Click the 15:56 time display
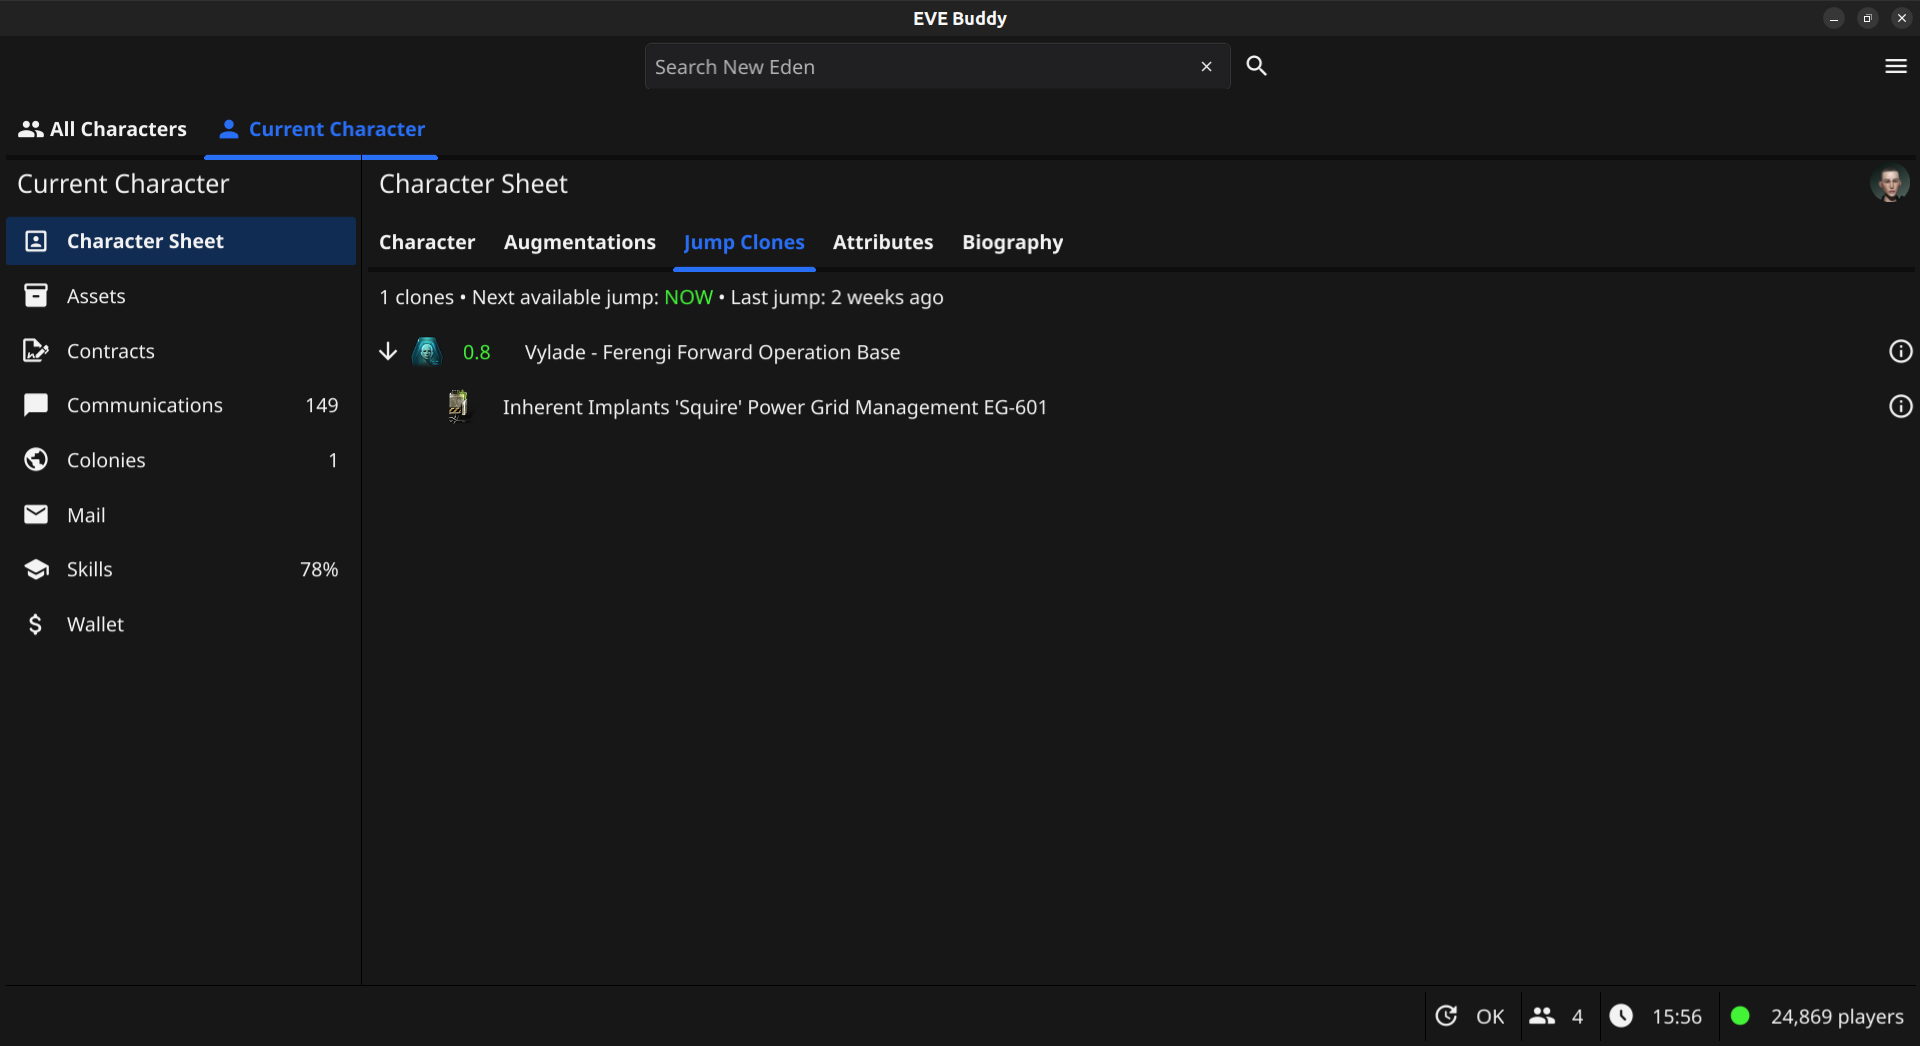1920x1046 pixels. click(x=1677, y=1017)
